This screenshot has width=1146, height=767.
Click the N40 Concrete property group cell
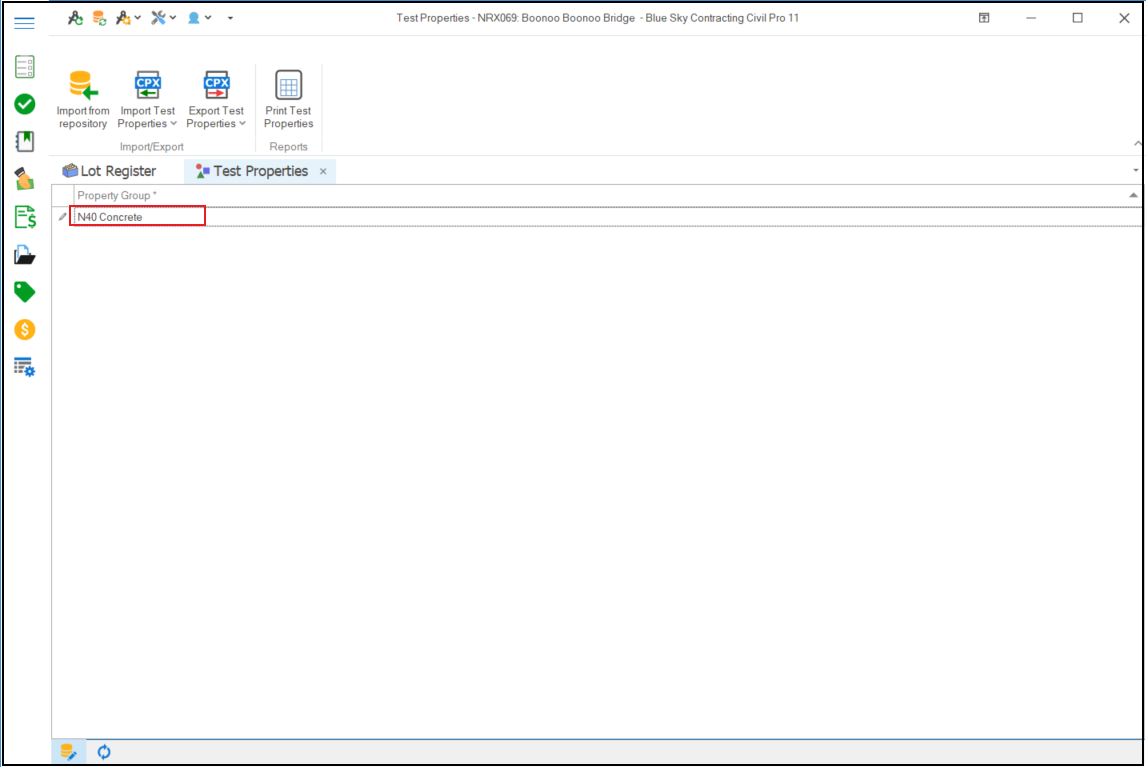[x=138, y=216]
